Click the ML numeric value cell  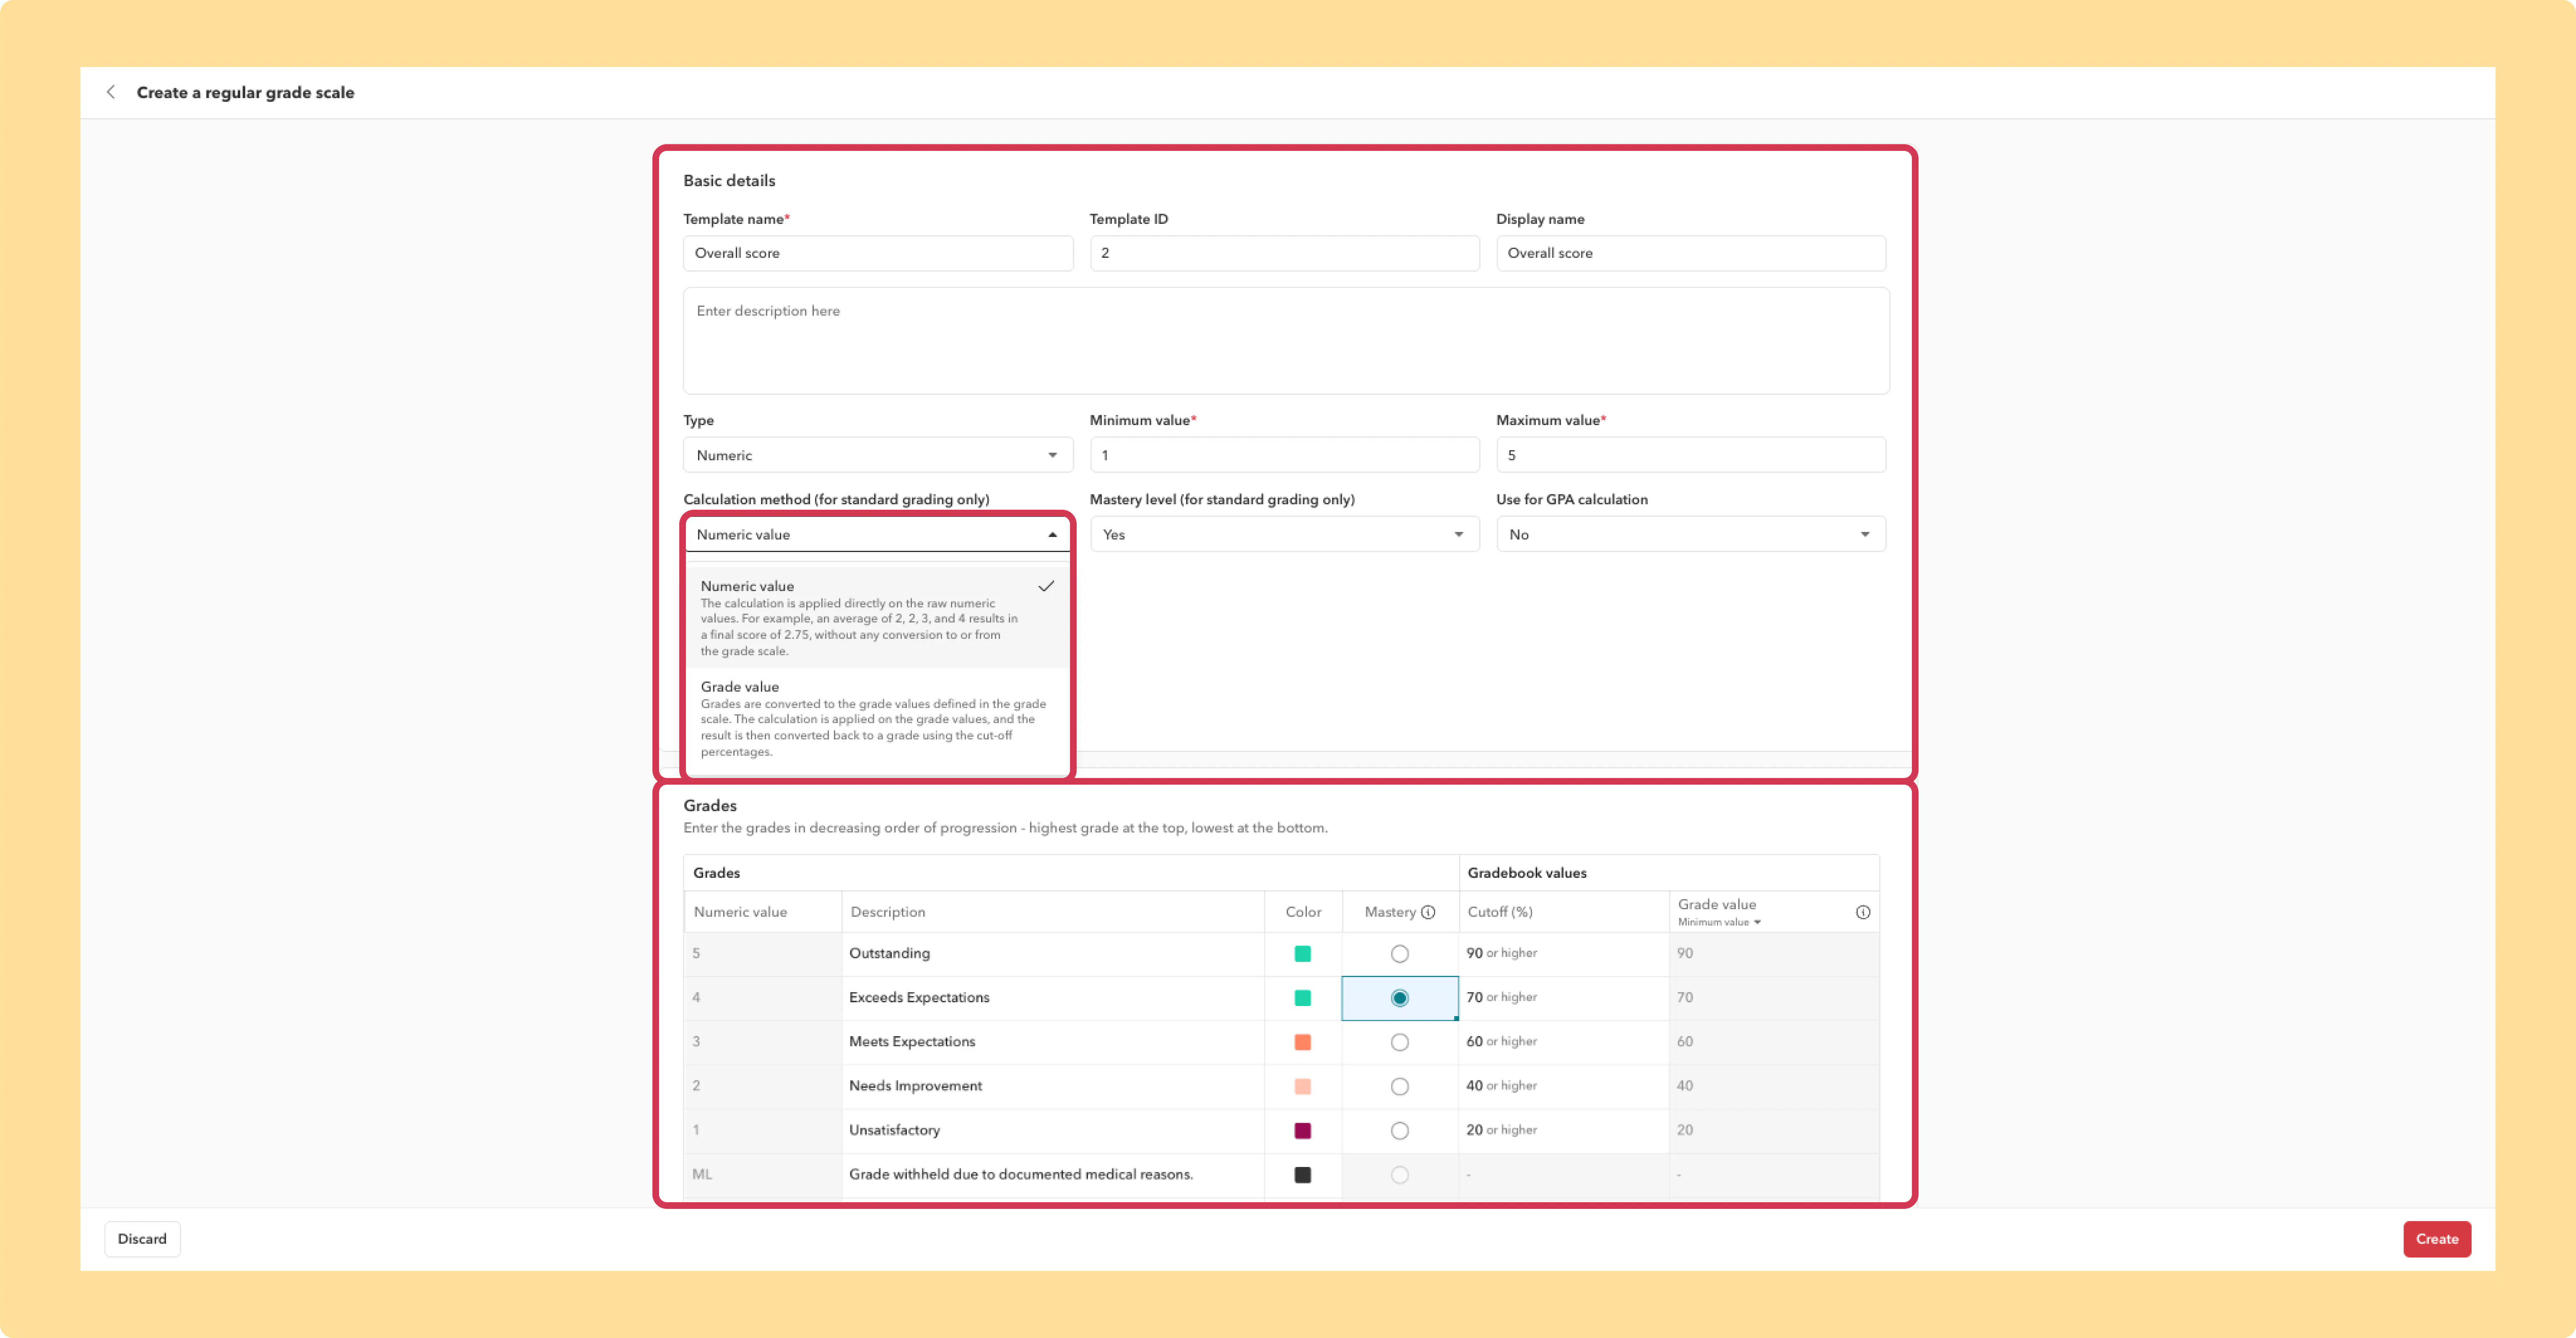click(x=763, y=1174)
